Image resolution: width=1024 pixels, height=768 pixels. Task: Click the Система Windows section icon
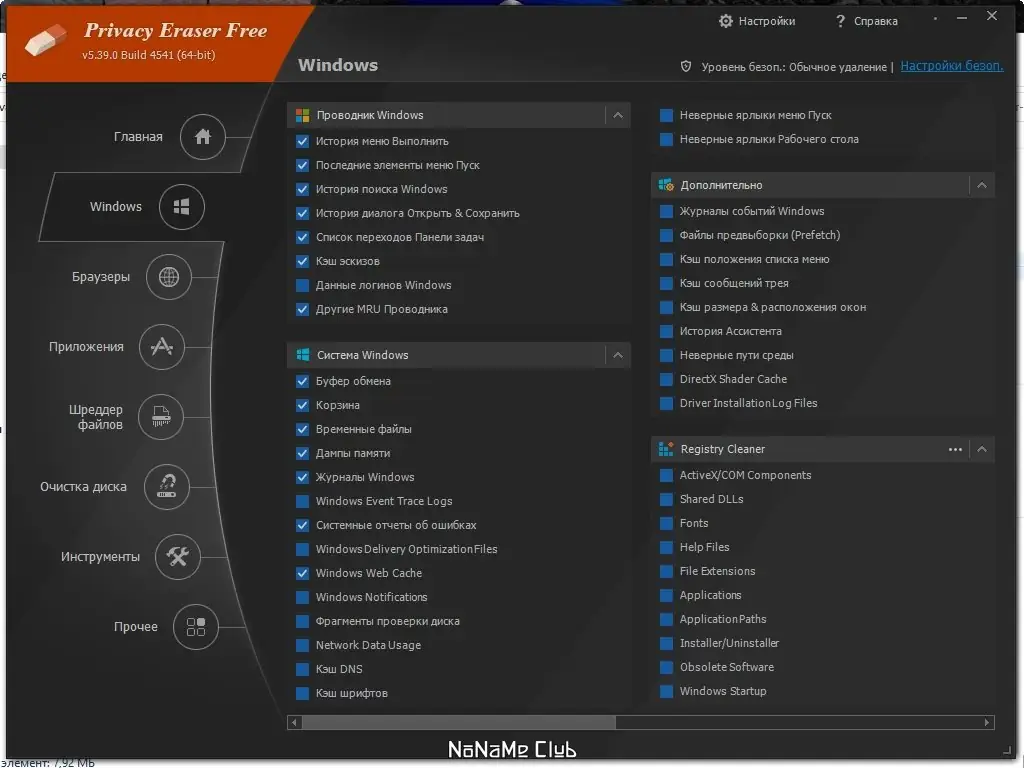click(302, 355)
